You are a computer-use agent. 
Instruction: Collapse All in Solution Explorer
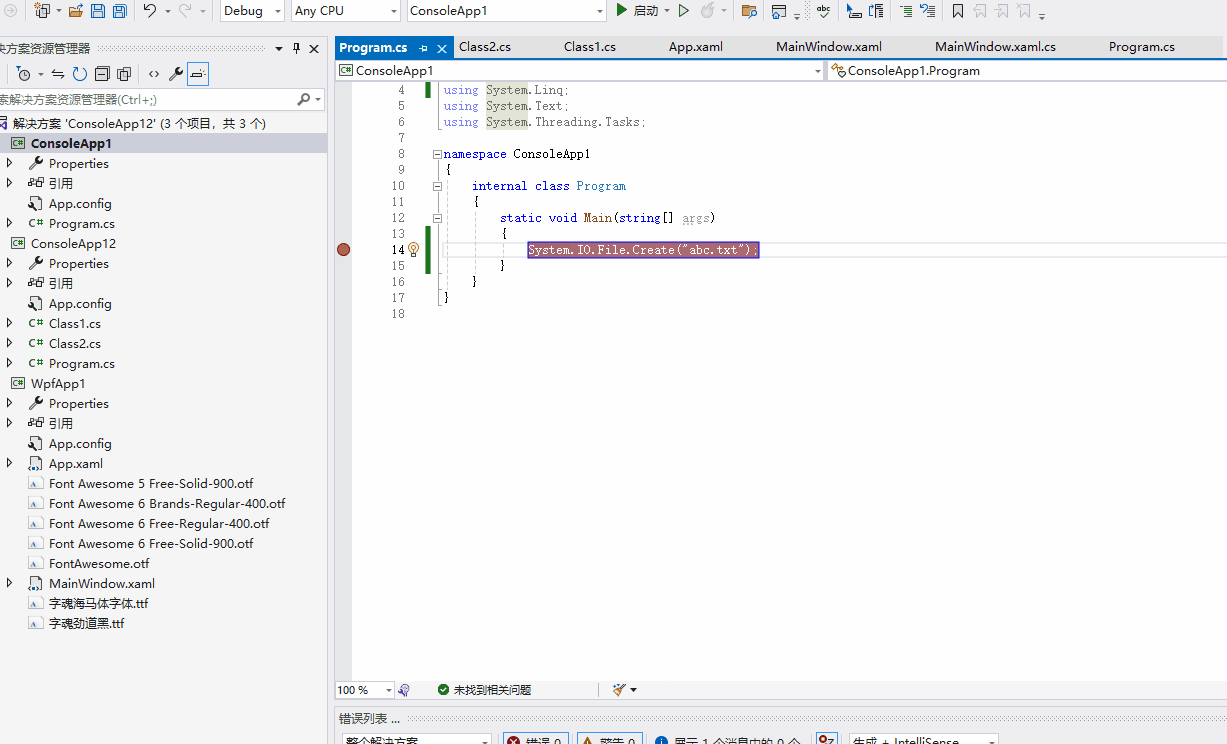(x=102, y=74)
